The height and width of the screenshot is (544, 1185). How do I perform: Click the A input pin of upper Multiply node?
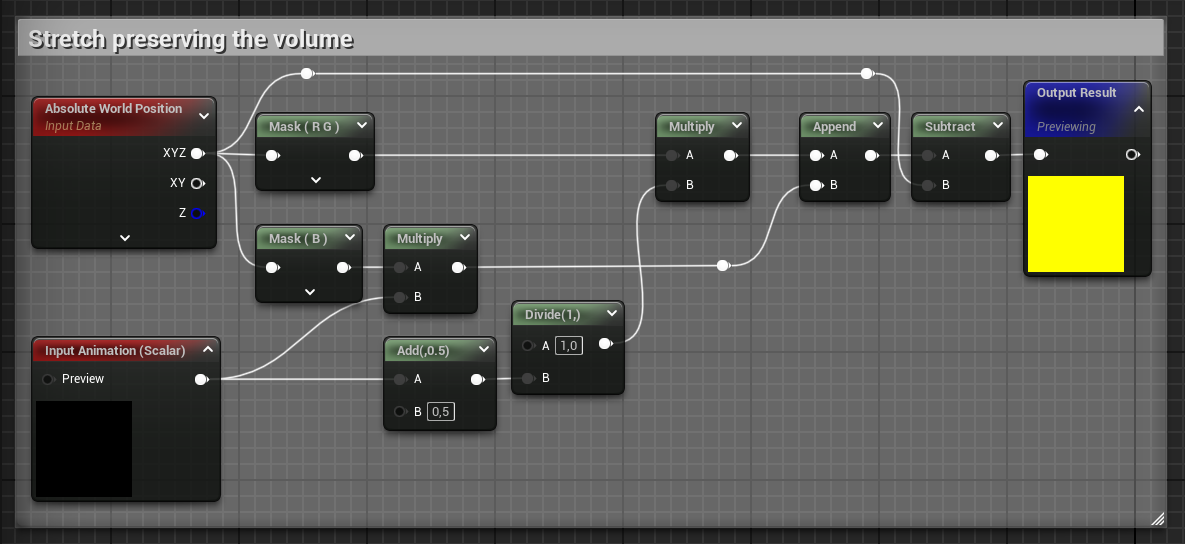(x=672, y=156)
